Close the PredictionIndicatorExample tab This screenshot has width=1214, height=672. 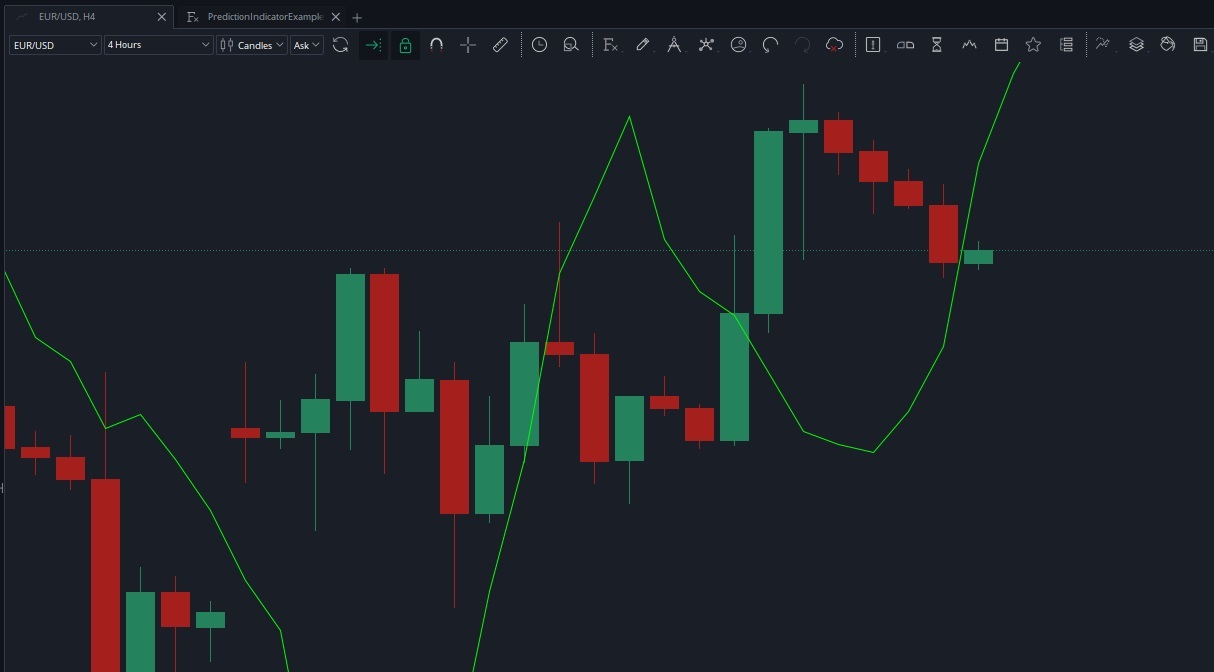pos(336,17)
